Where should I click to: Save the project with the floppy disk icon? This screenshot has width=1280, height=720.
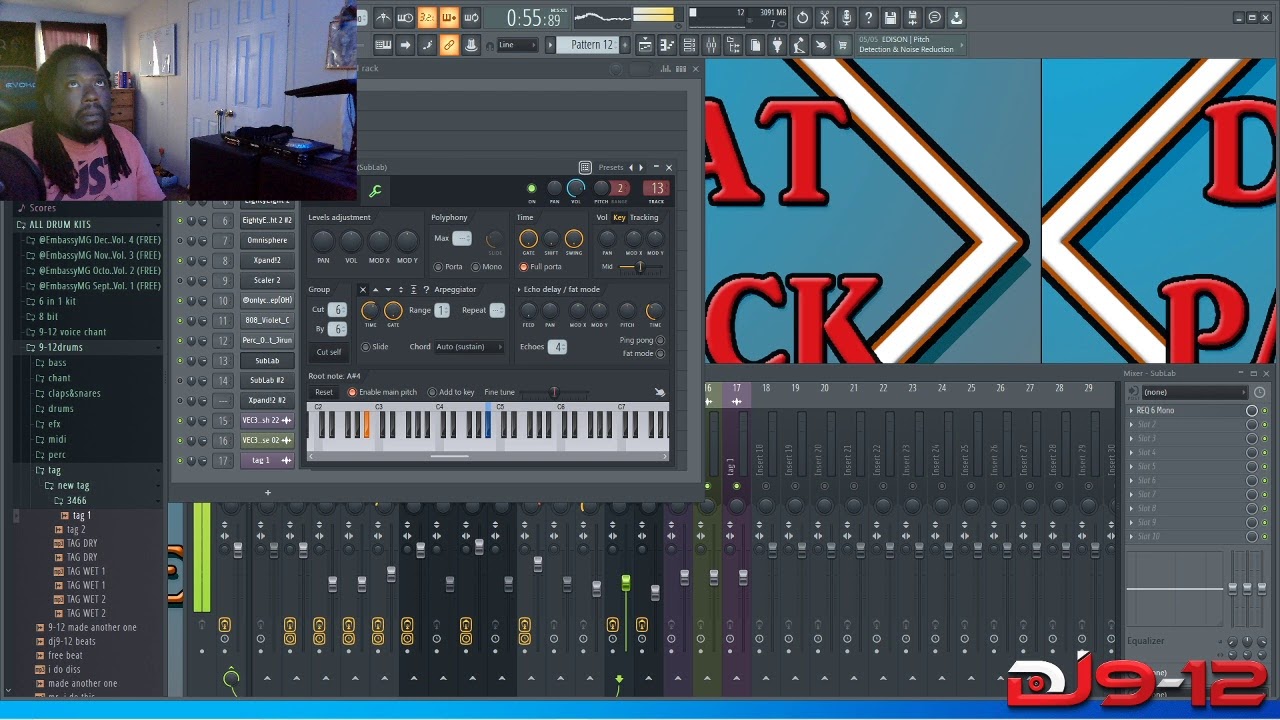pos(890,17)
